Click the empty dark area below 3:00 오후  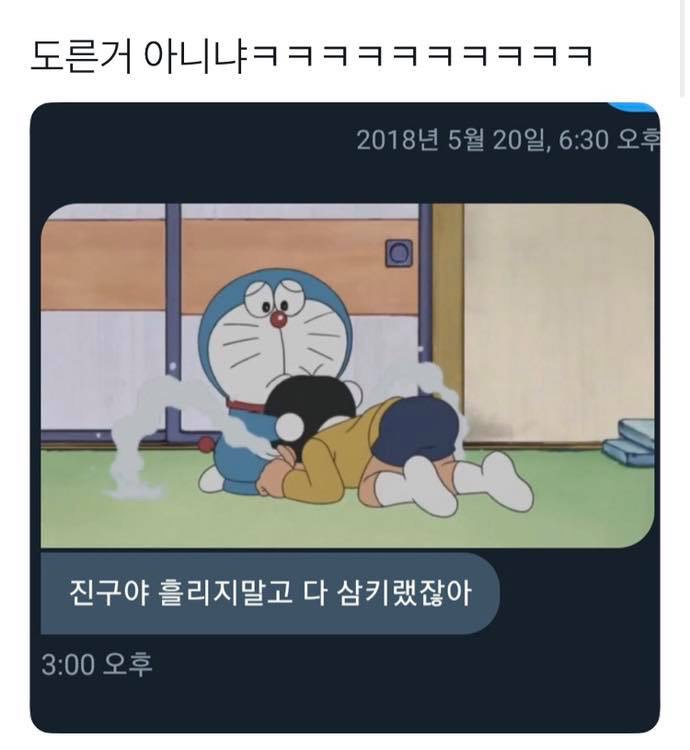tap(344, 703)
